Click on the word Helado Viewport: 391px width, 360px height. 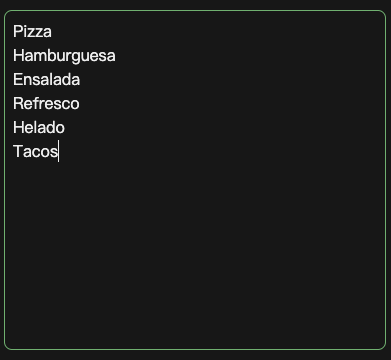(x=39, y=128)
